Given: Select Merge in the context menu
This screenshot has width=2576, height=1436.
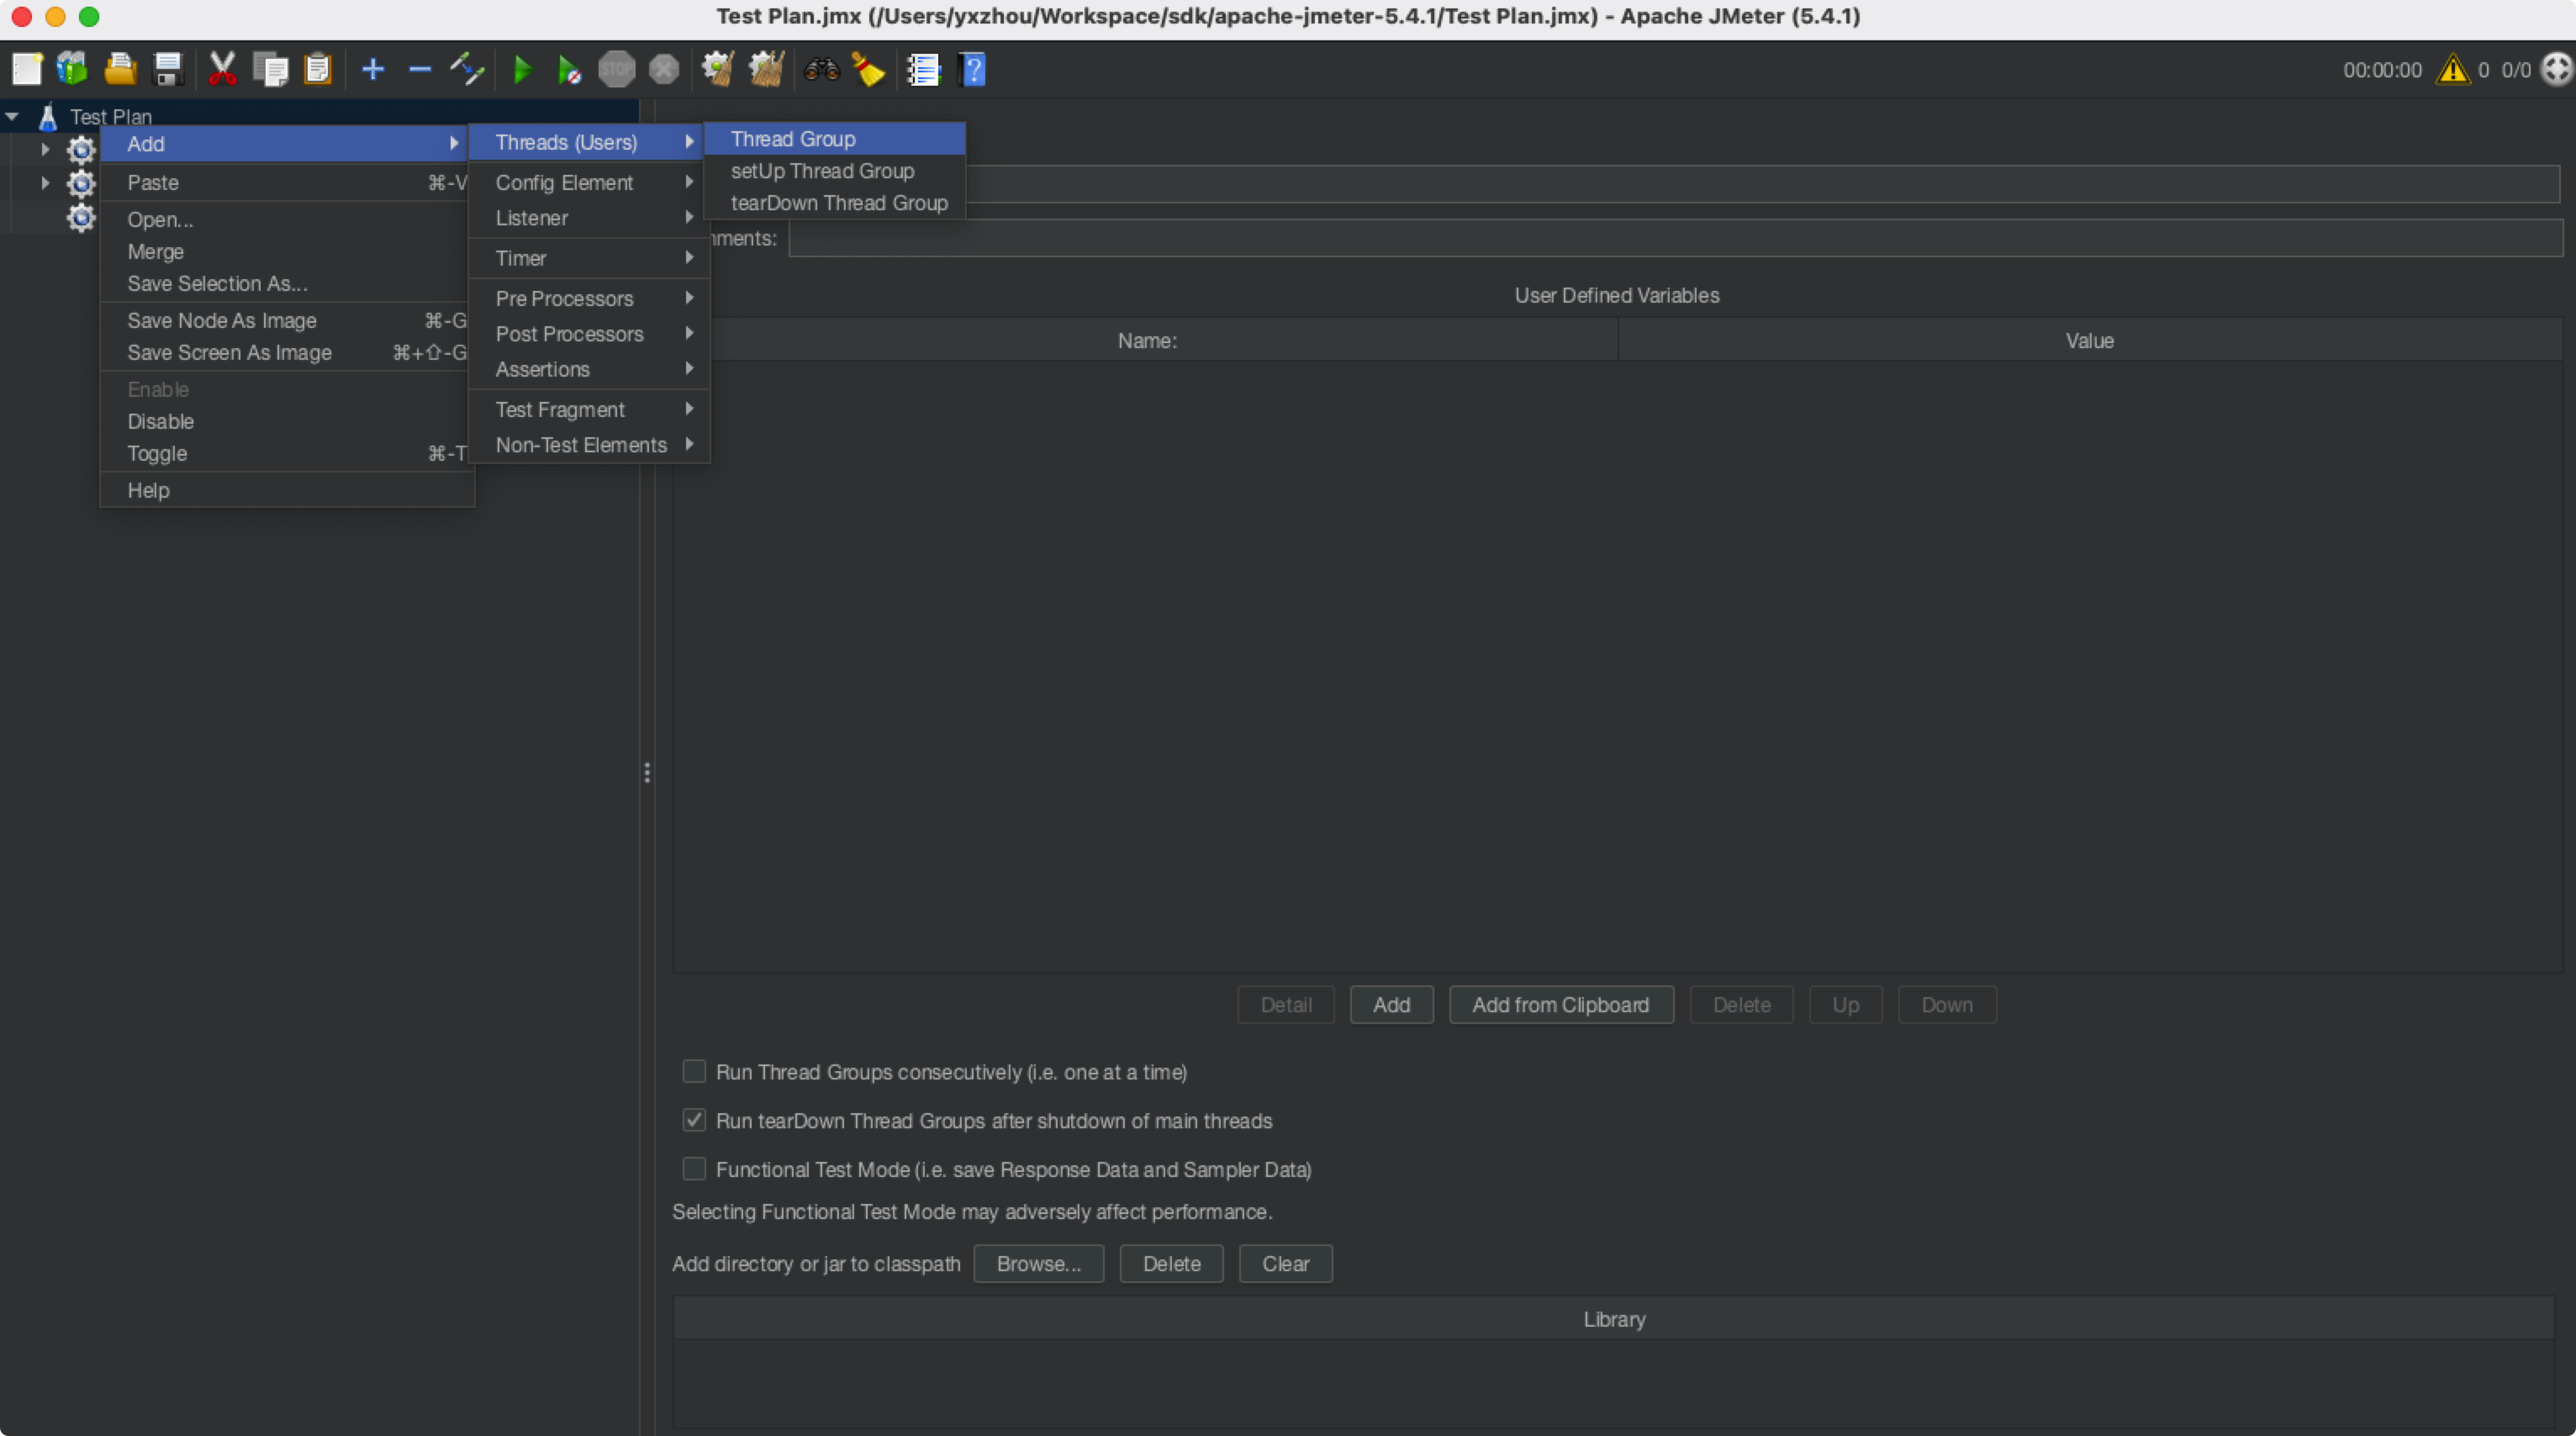Looking at the screenshot, I should click(x=287, y=251).
